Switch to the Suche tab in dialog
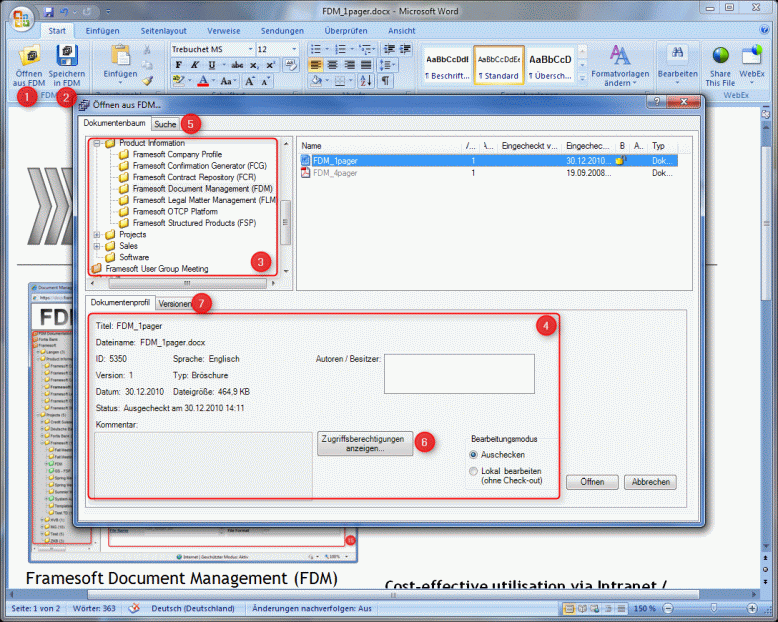 click(165, 124)
